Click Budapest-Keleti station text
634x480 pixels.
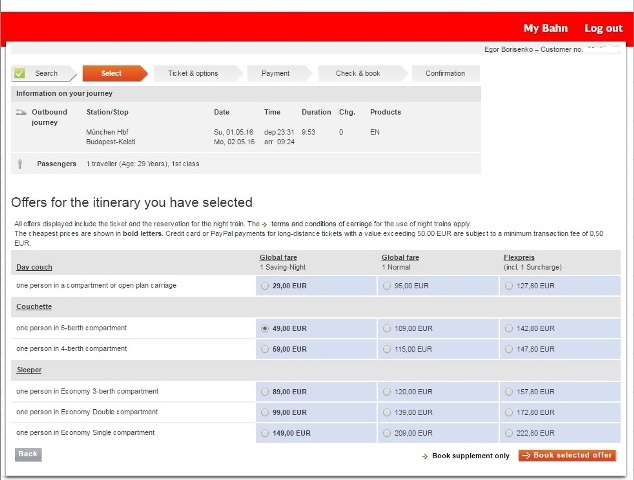[x=111, y=142]
